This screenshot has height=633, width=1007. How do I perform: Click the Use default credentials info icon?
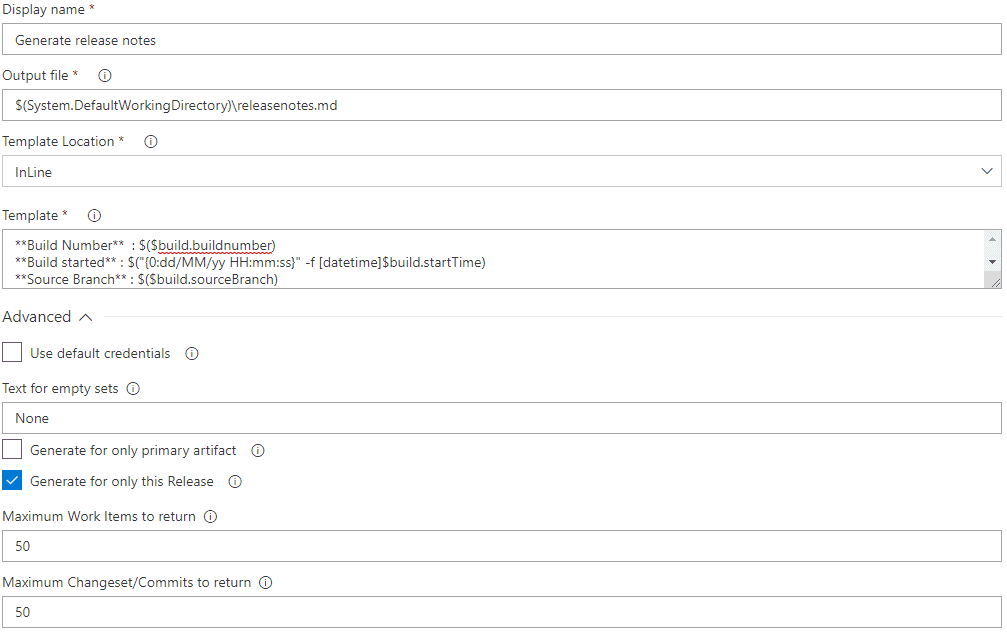[x=191, y=352]
